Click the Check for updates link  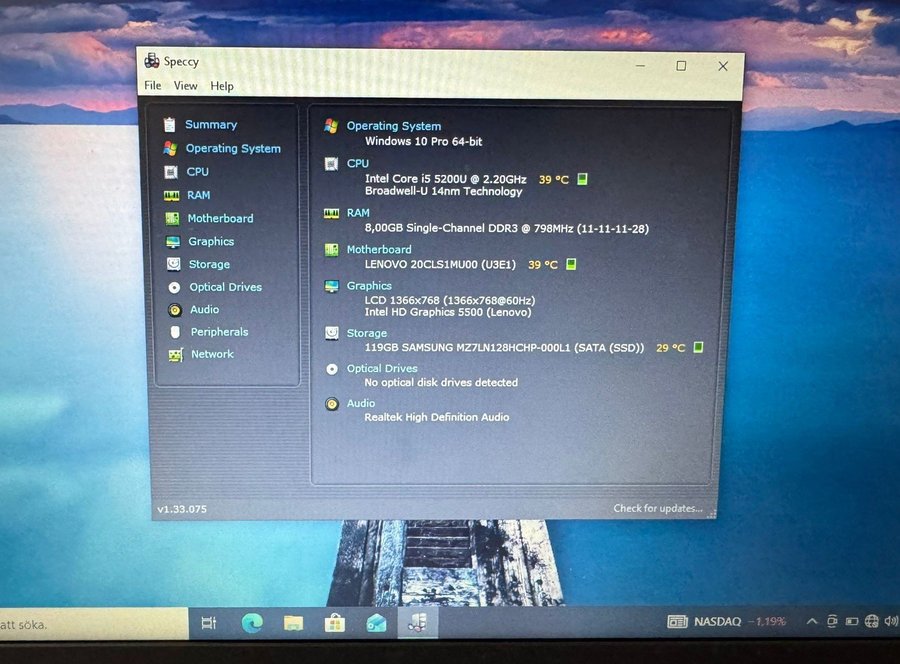point(657,509)
